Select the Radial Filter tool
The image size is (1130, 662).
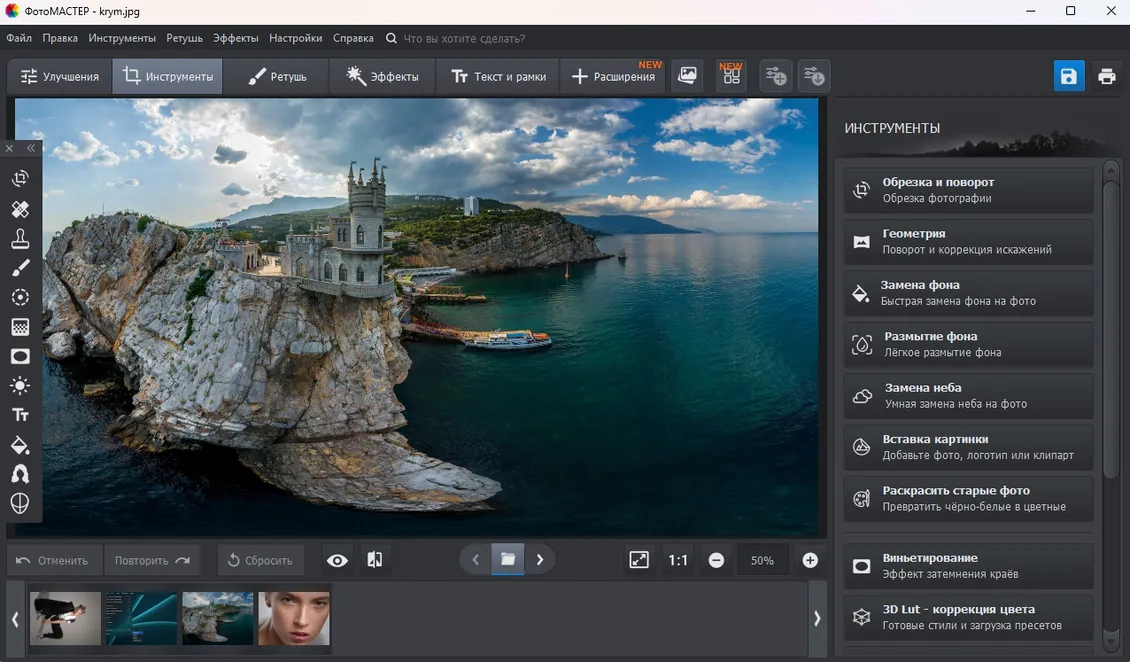coord(19,297)
